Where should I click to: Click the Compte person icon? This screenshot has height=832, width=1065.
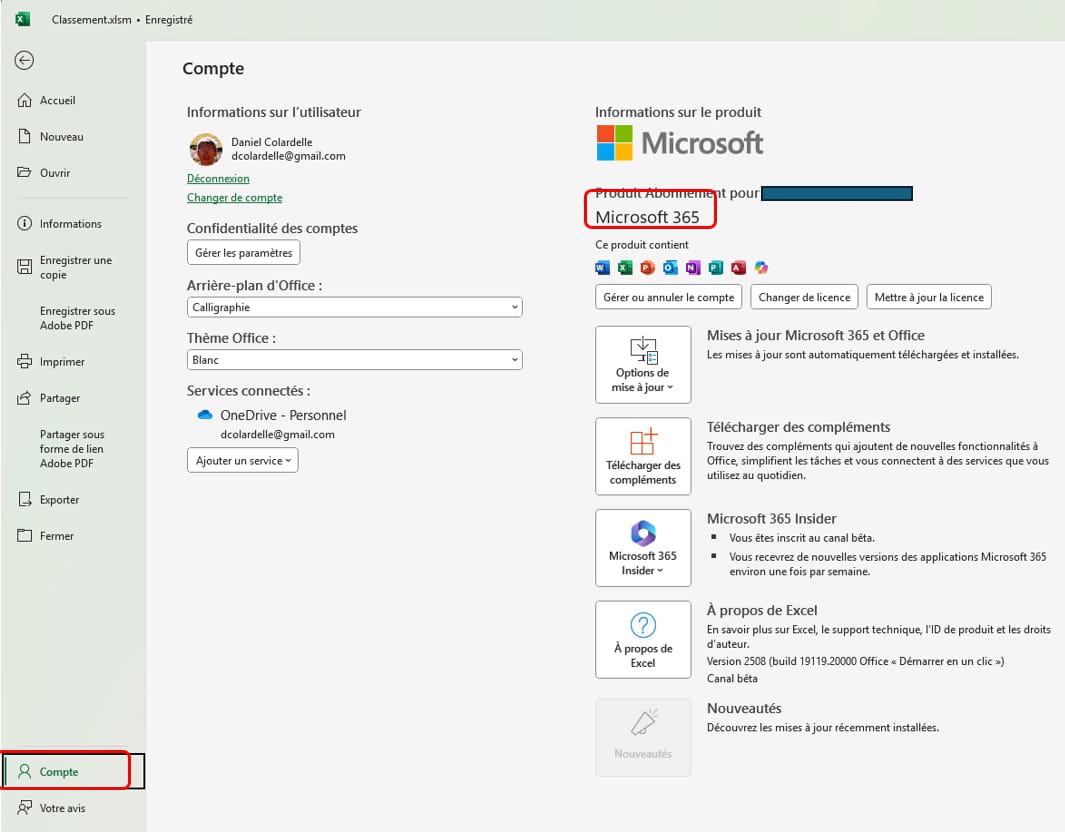[24, 772]
